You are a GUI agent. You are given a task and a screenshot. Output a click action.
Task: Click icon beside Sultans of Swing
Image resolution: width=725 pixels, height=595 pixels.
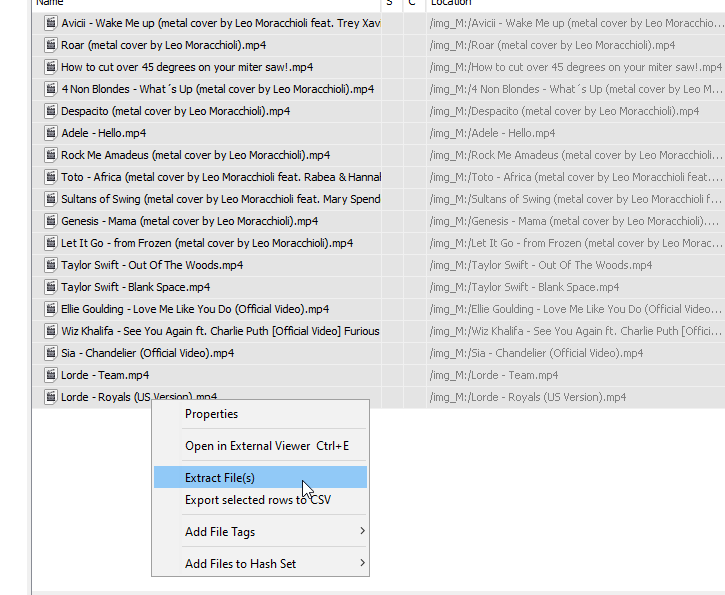(x=50, y=199)
